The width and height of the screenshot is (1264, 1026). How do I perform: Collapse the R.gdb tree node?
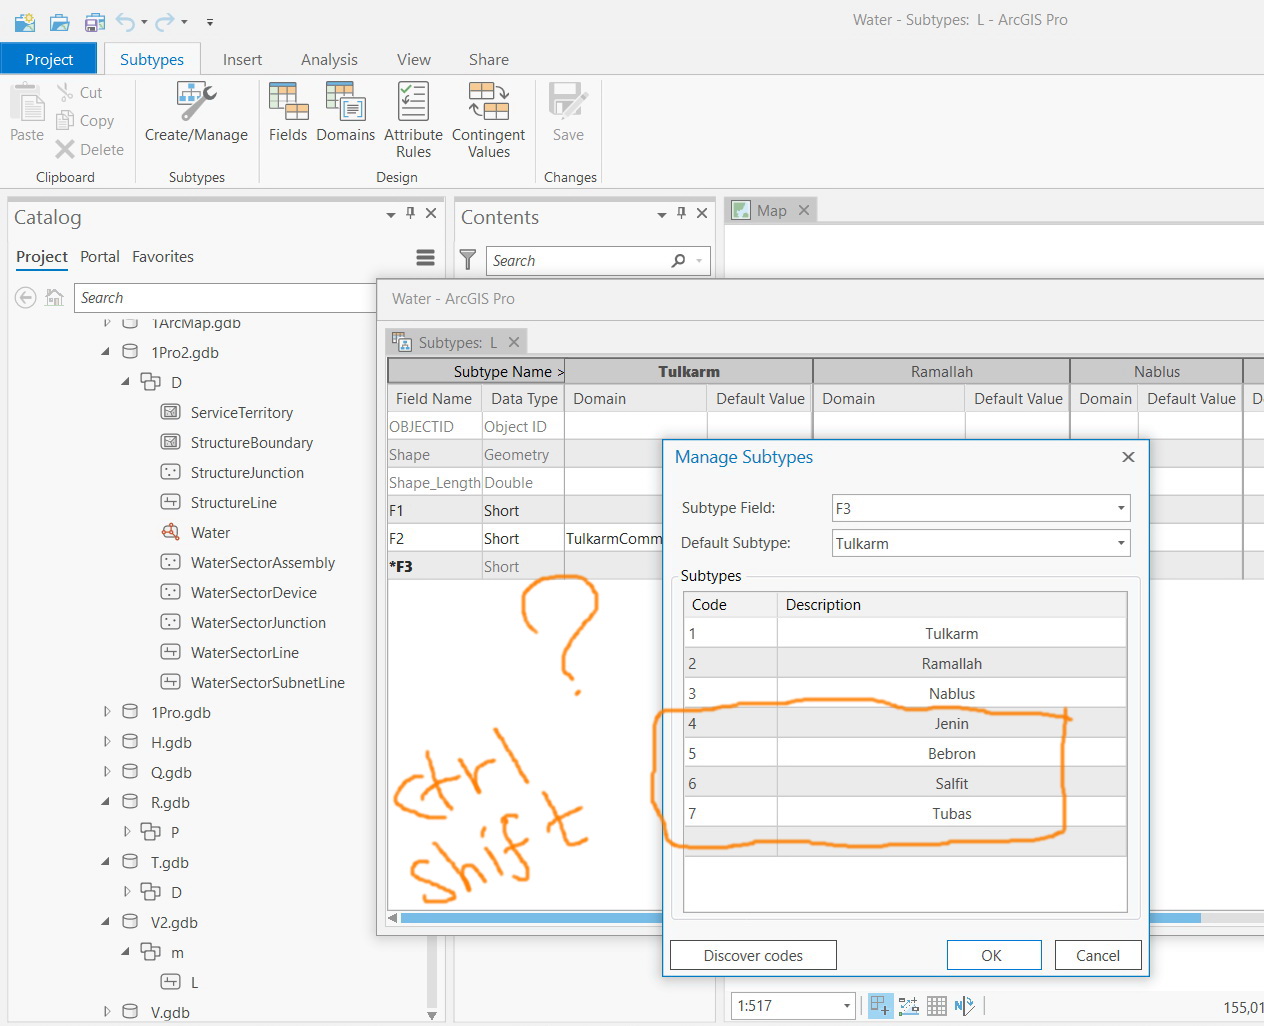coord(107,802)
